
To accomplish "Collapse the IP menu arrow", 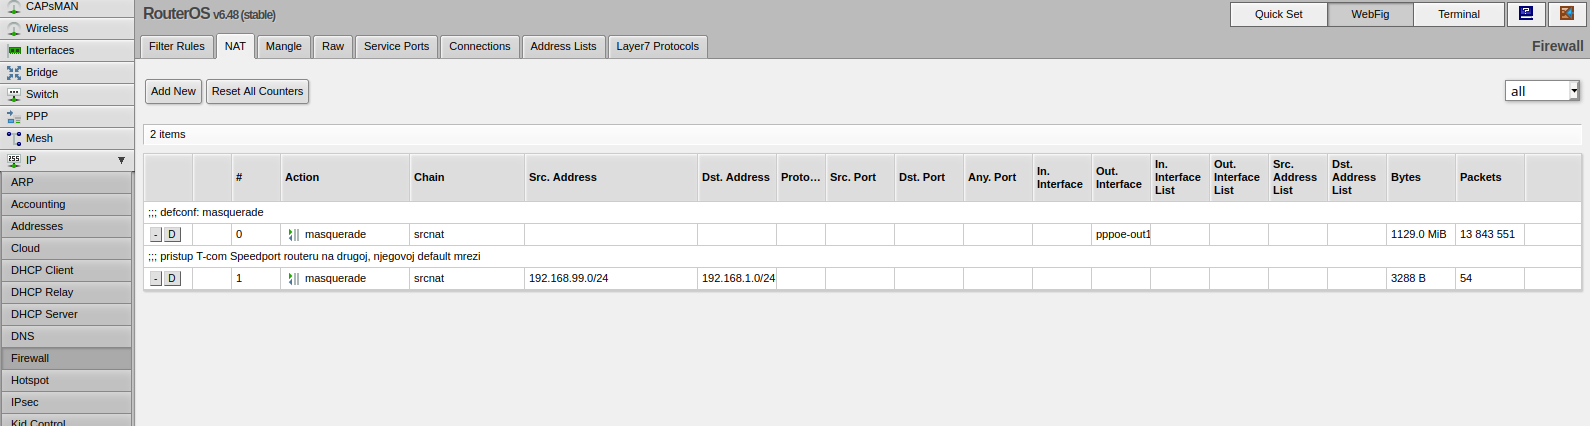I will tap(121, 161).
